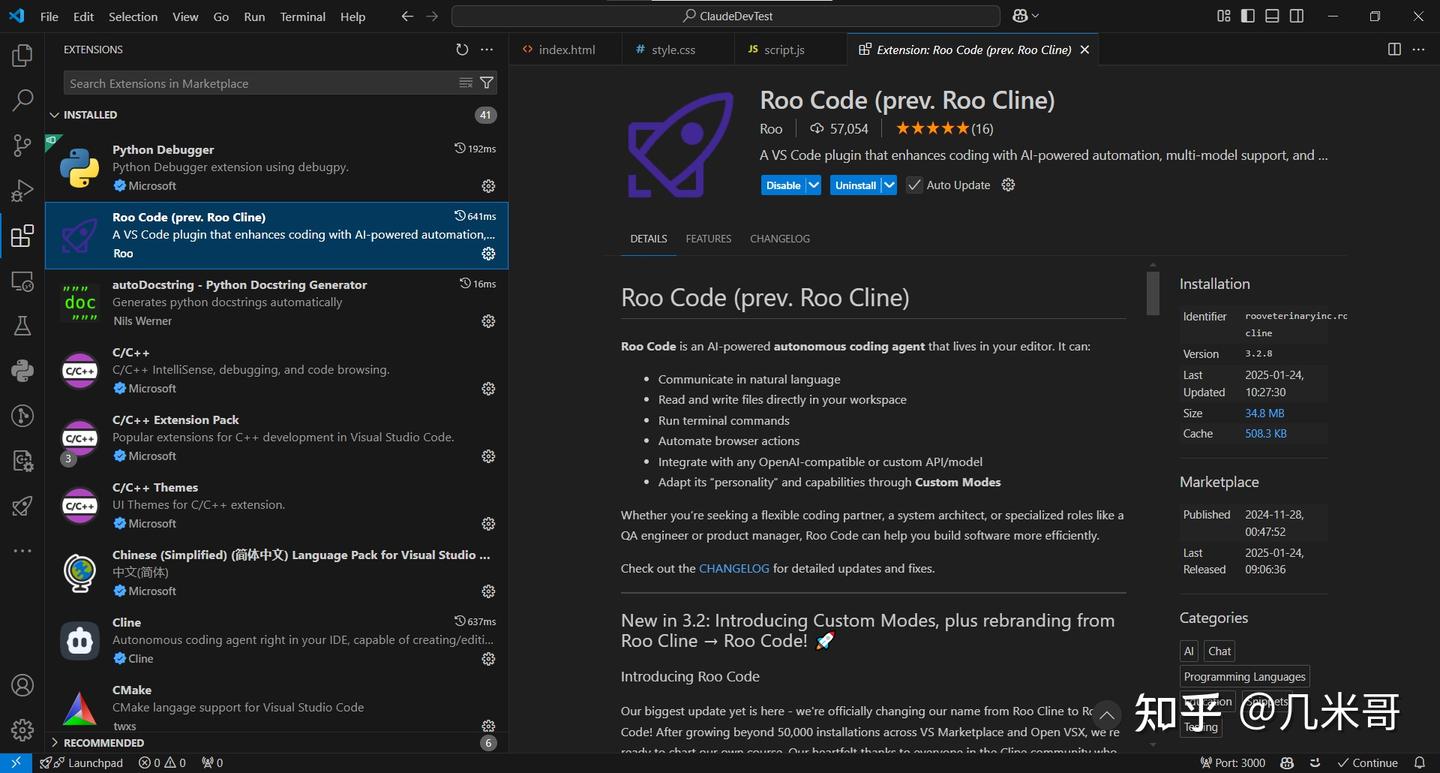Open the Uninstall dropdown arrow
The width and height of the screenshot is (1440, 773).
click(x=887, y=184)
